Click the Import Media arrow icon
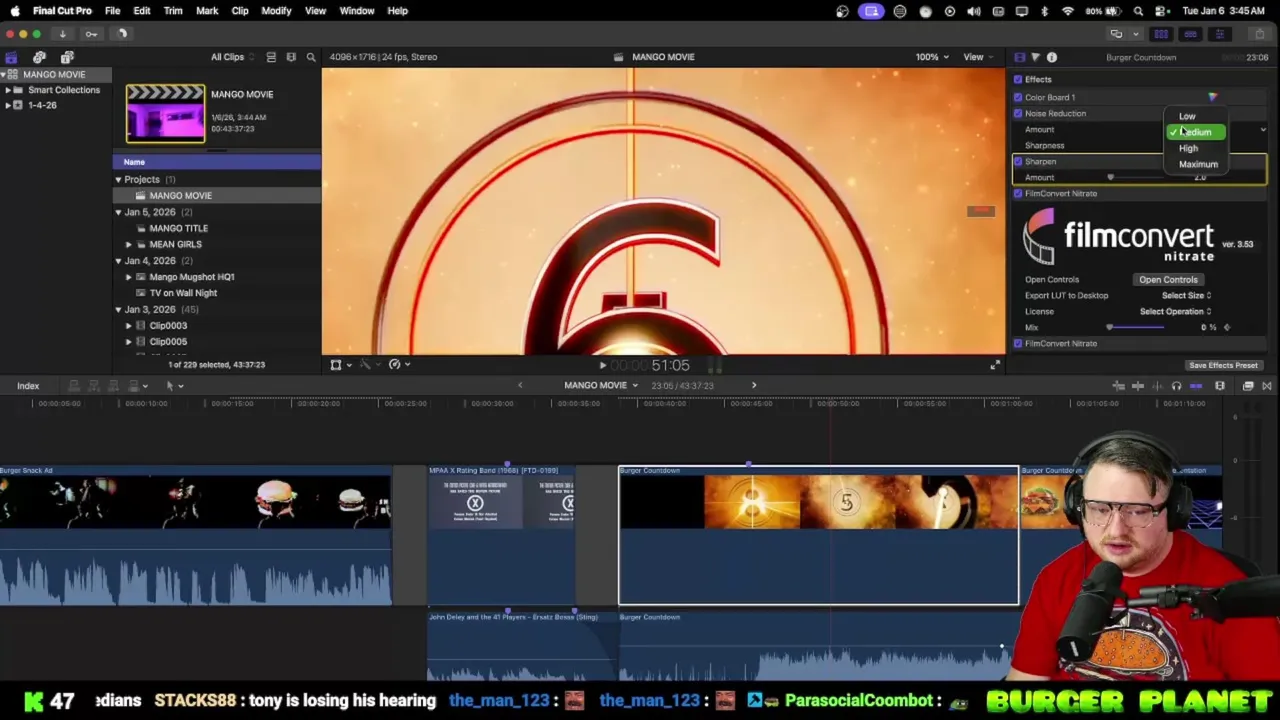This screenshot has height=720, width=1280. coord(62,34)
